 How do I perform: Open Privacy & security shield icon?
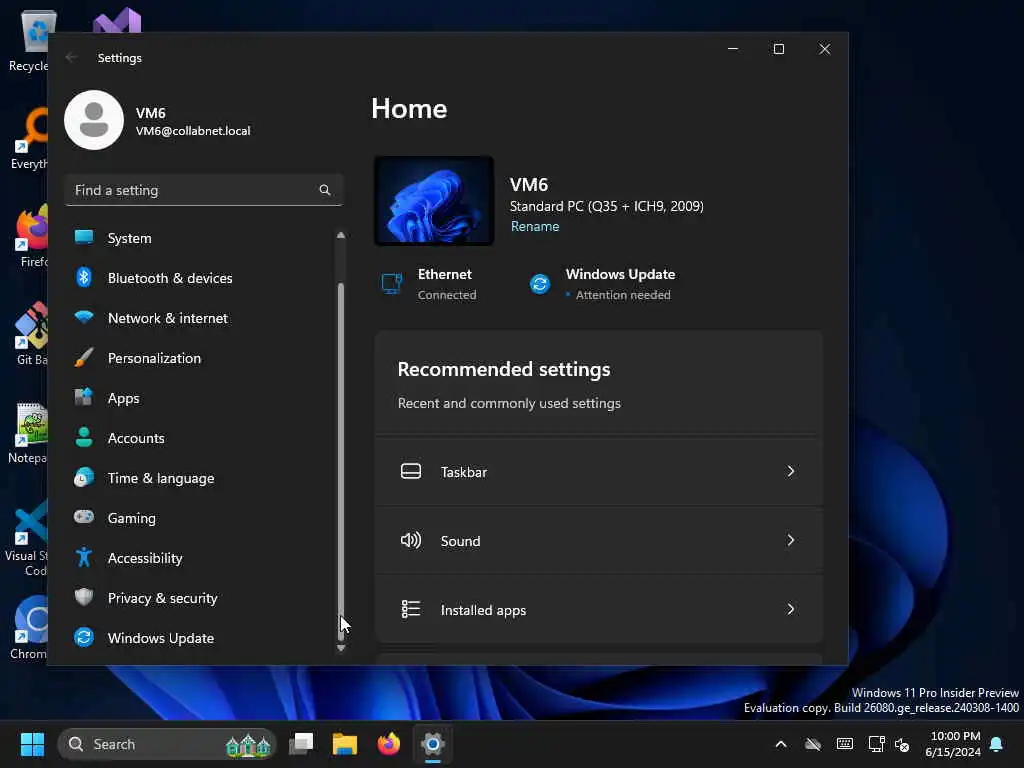(84, 597)
